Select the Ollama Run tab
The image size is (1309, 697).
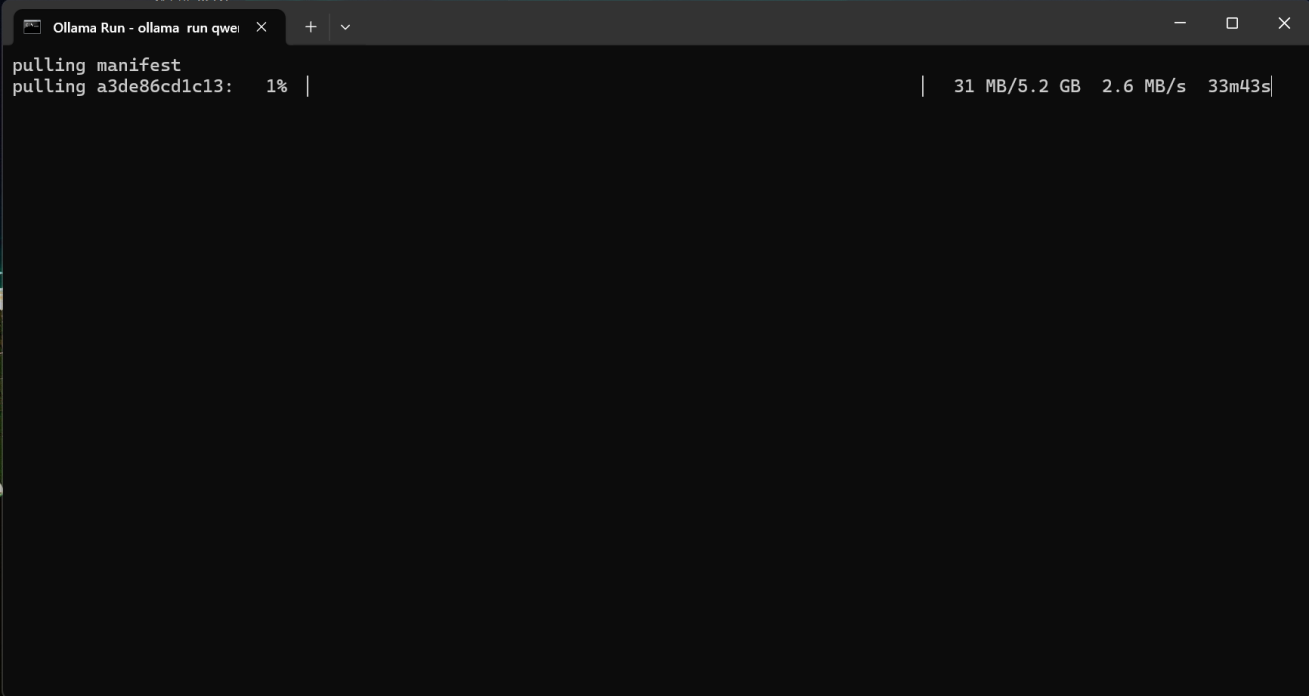145,28
